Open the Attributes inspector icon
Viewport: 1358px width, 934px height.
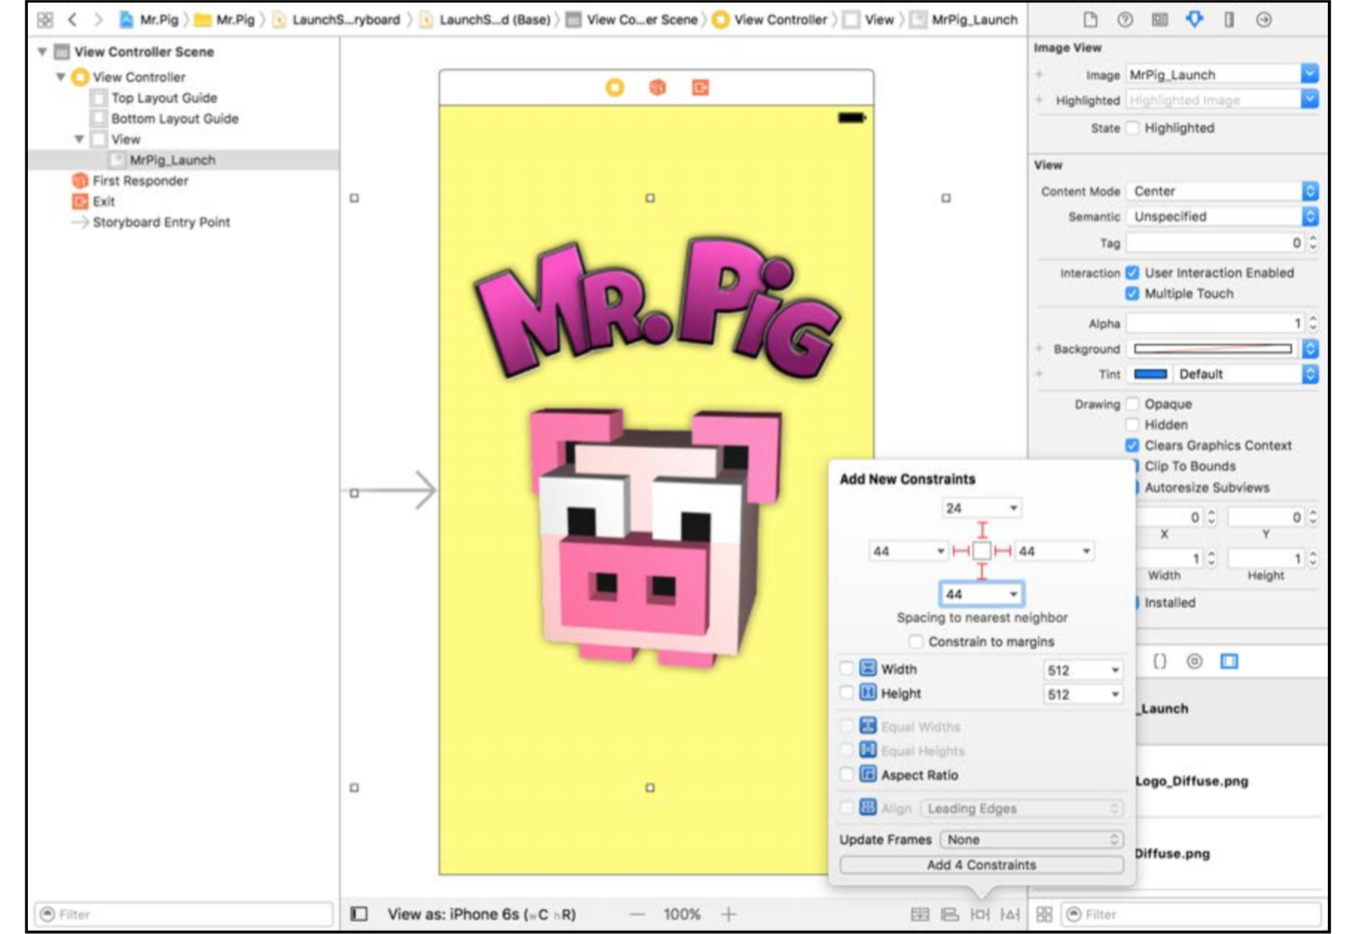pos(1194,19)
